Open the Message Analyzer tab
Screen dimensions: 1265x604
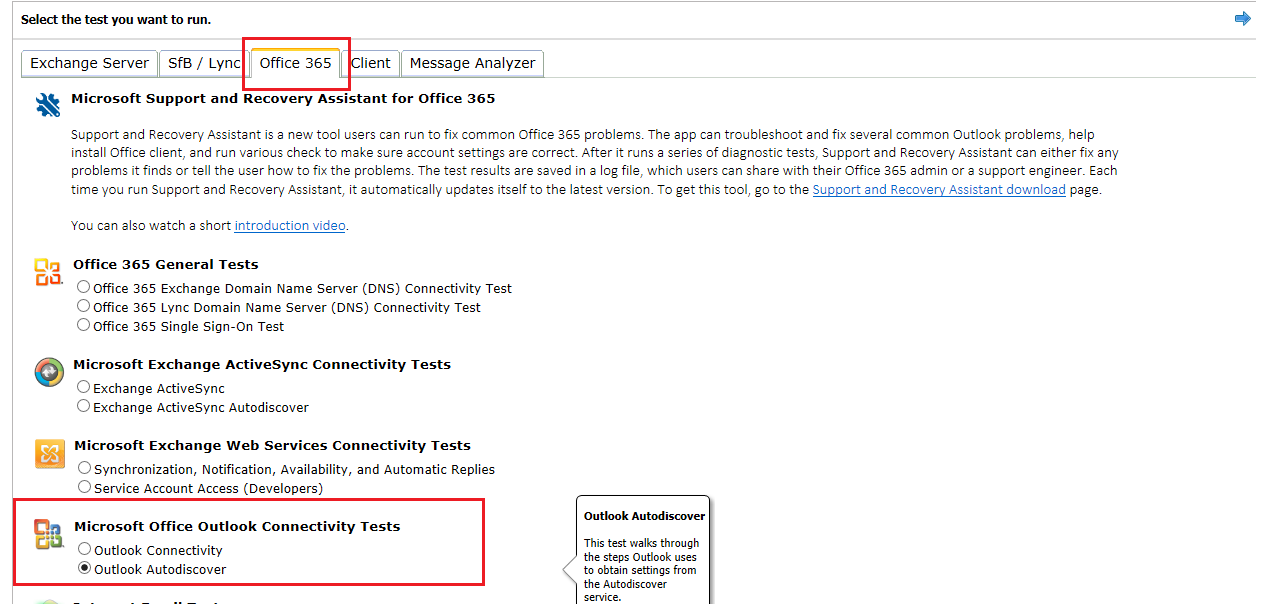tap(472, 63)
